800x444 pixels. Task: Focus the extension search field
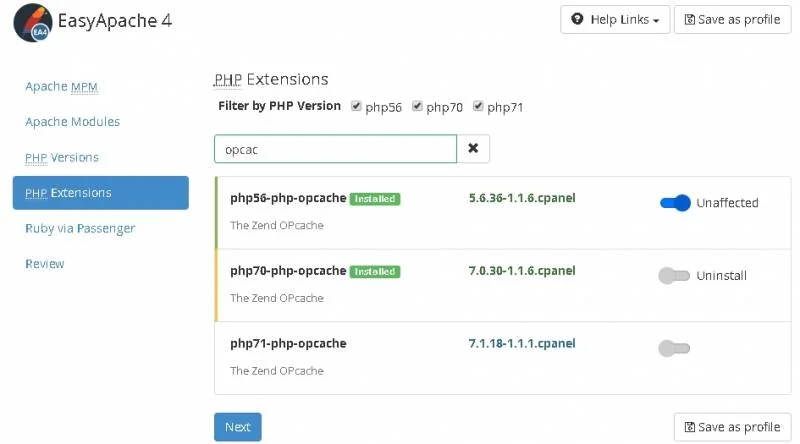(335, 148)
